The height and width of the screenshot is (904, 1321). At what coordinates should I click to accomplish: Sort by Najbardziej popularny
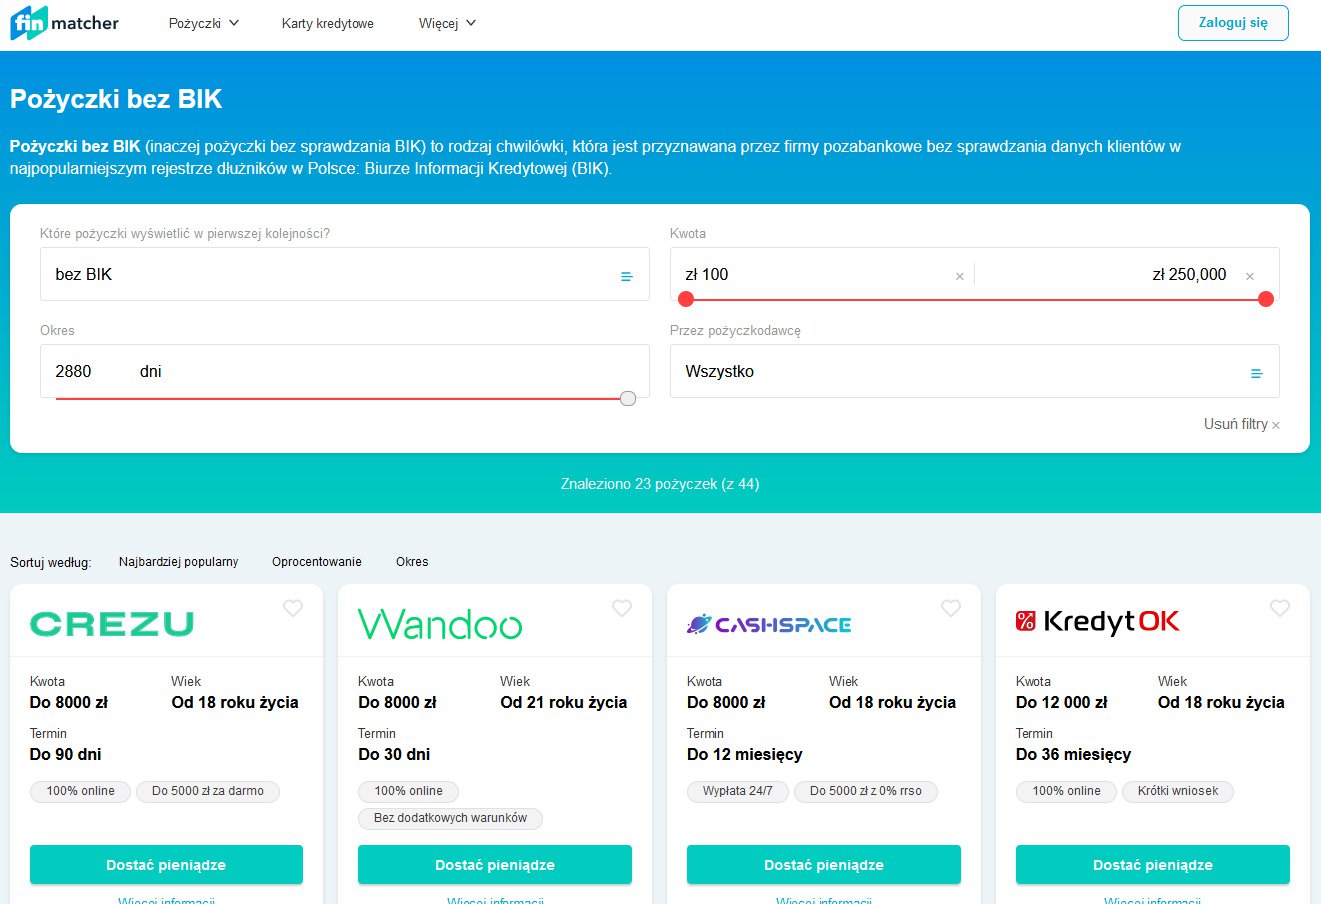179,562
